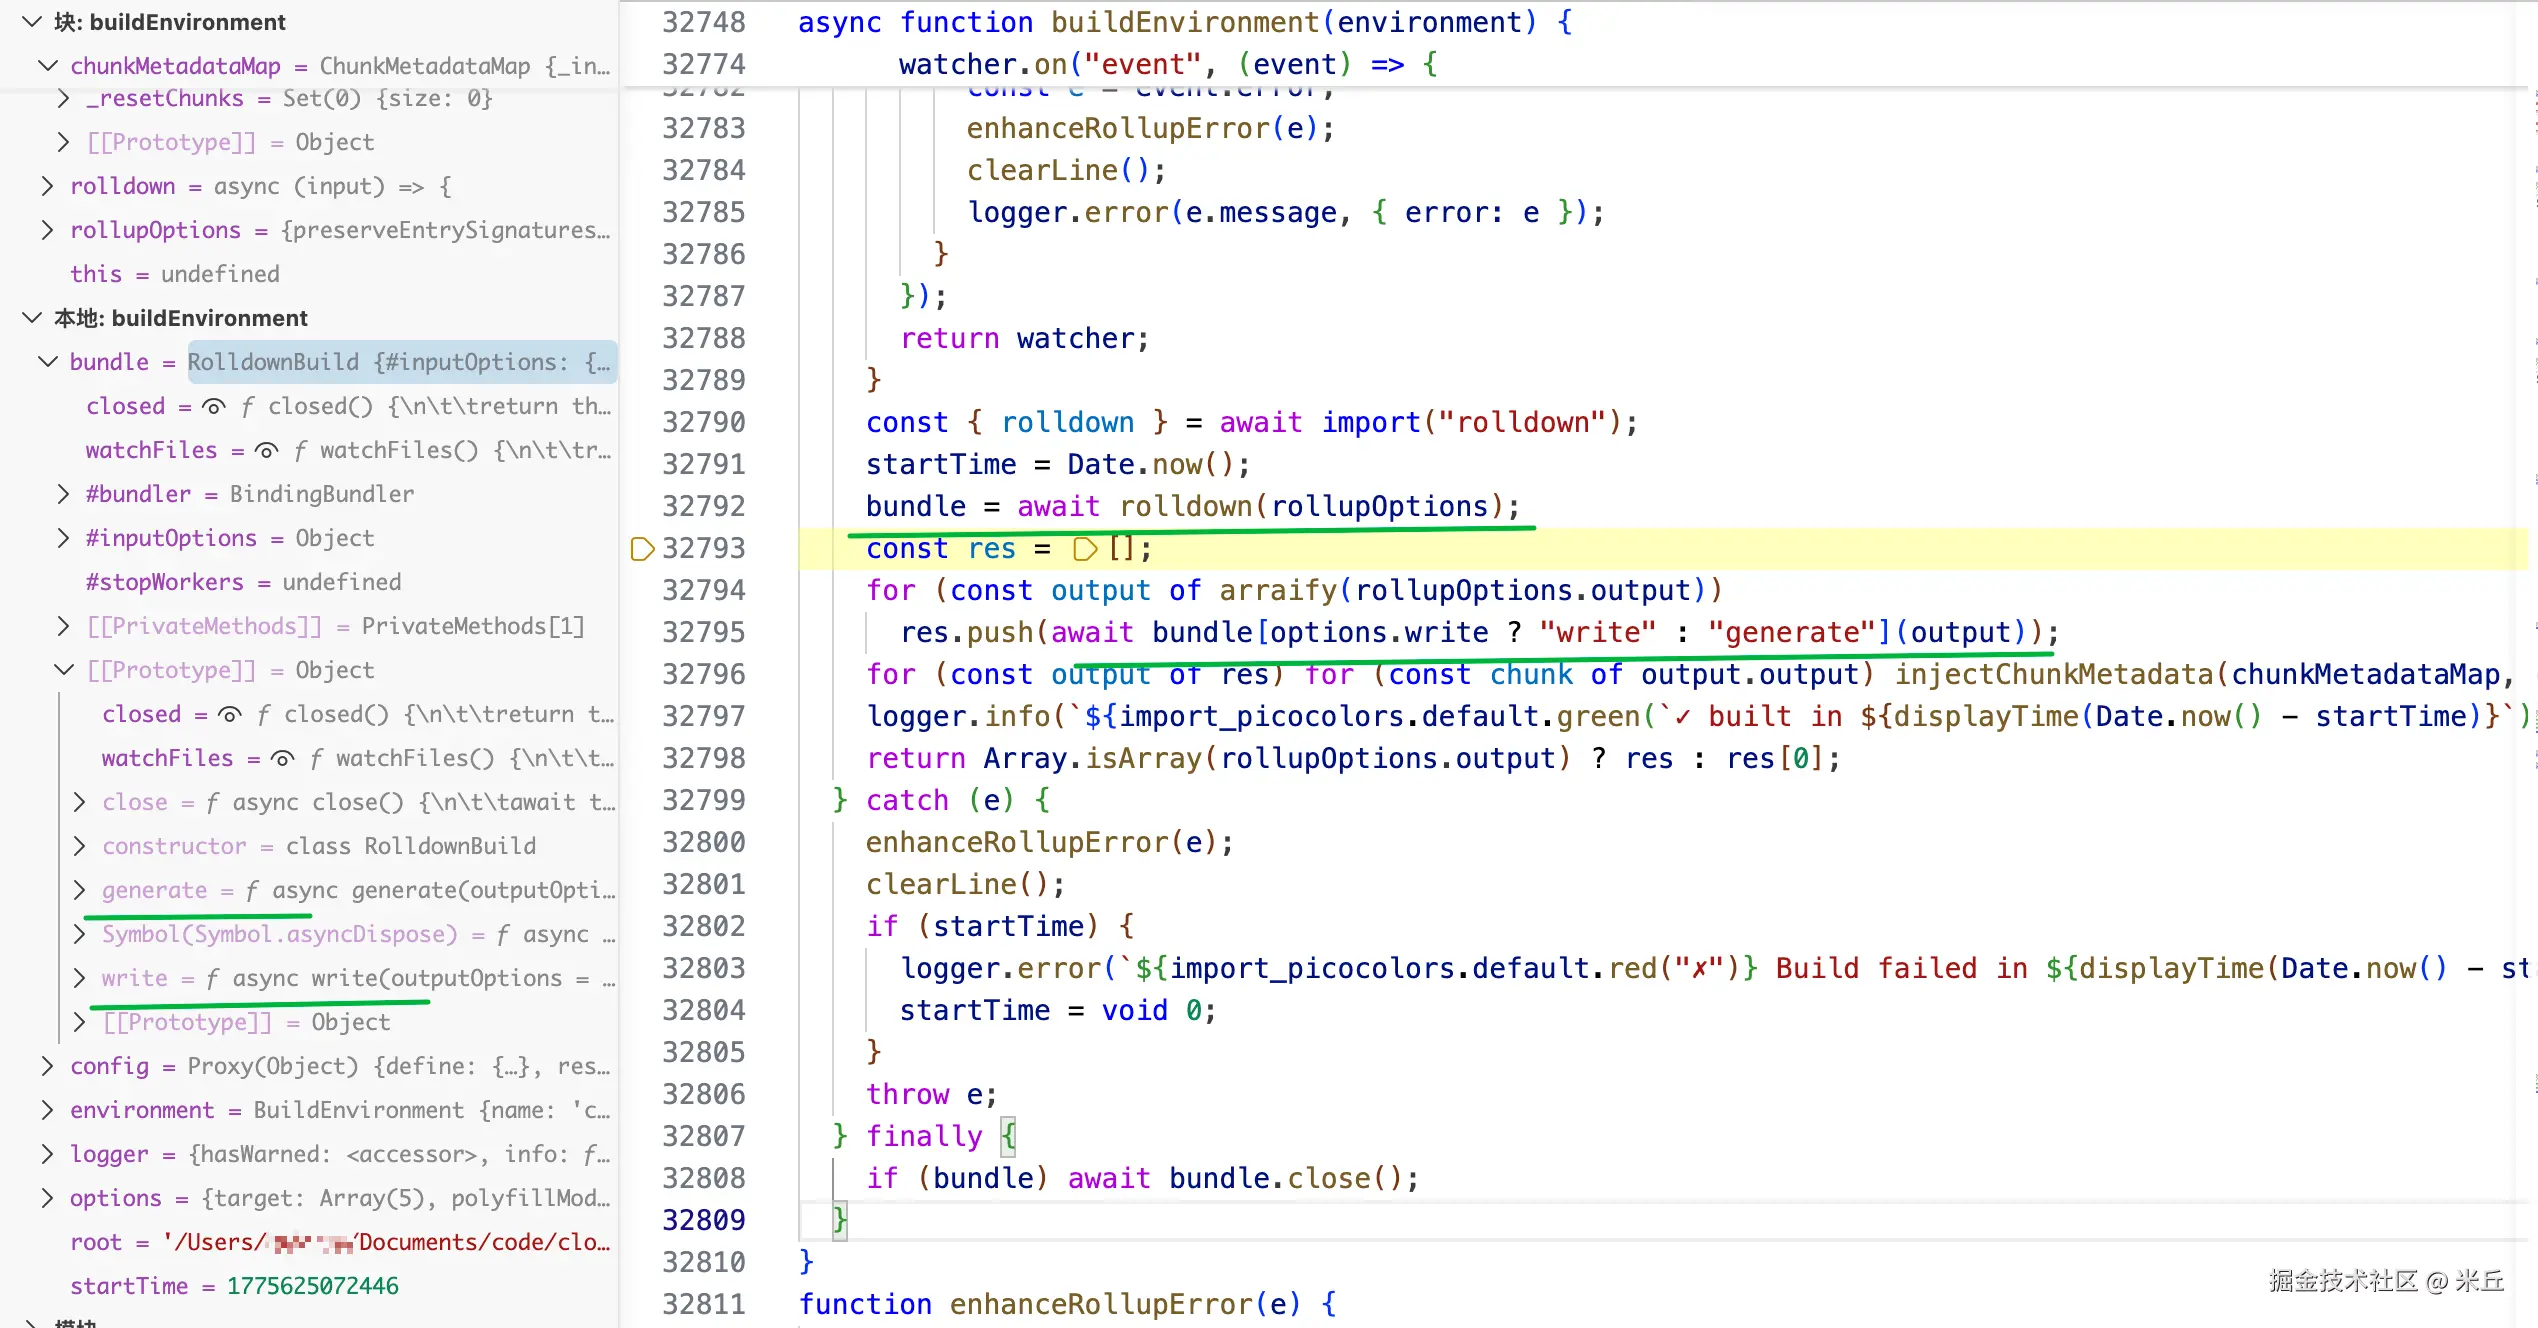Collapse the 本地: buildEnvironment scope section

tap(32, 318)
